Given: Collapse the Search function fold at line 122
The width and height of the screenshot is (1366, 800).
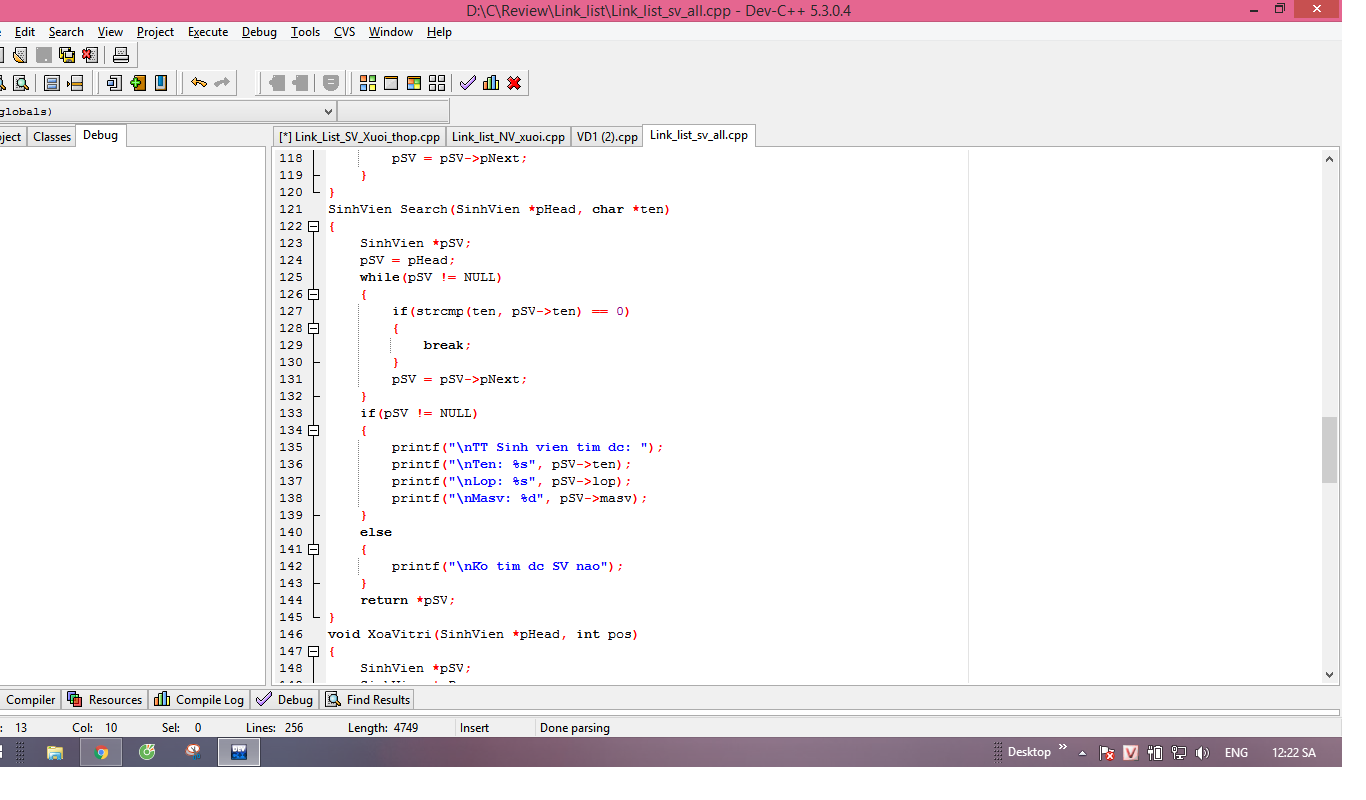Looking at the screenshot, I should [313, 227].
